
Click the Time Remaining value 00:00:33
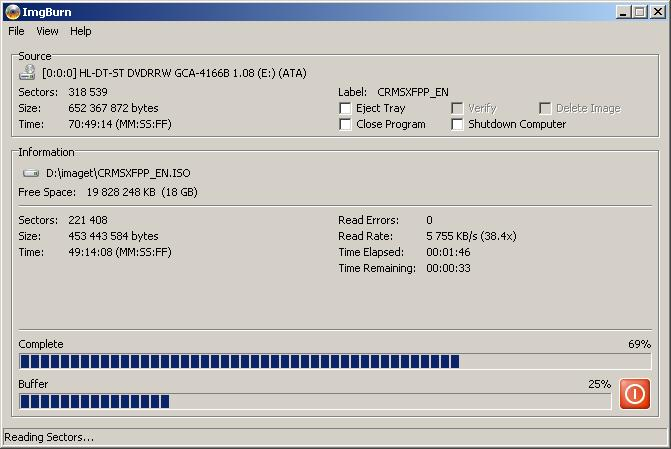448,268
